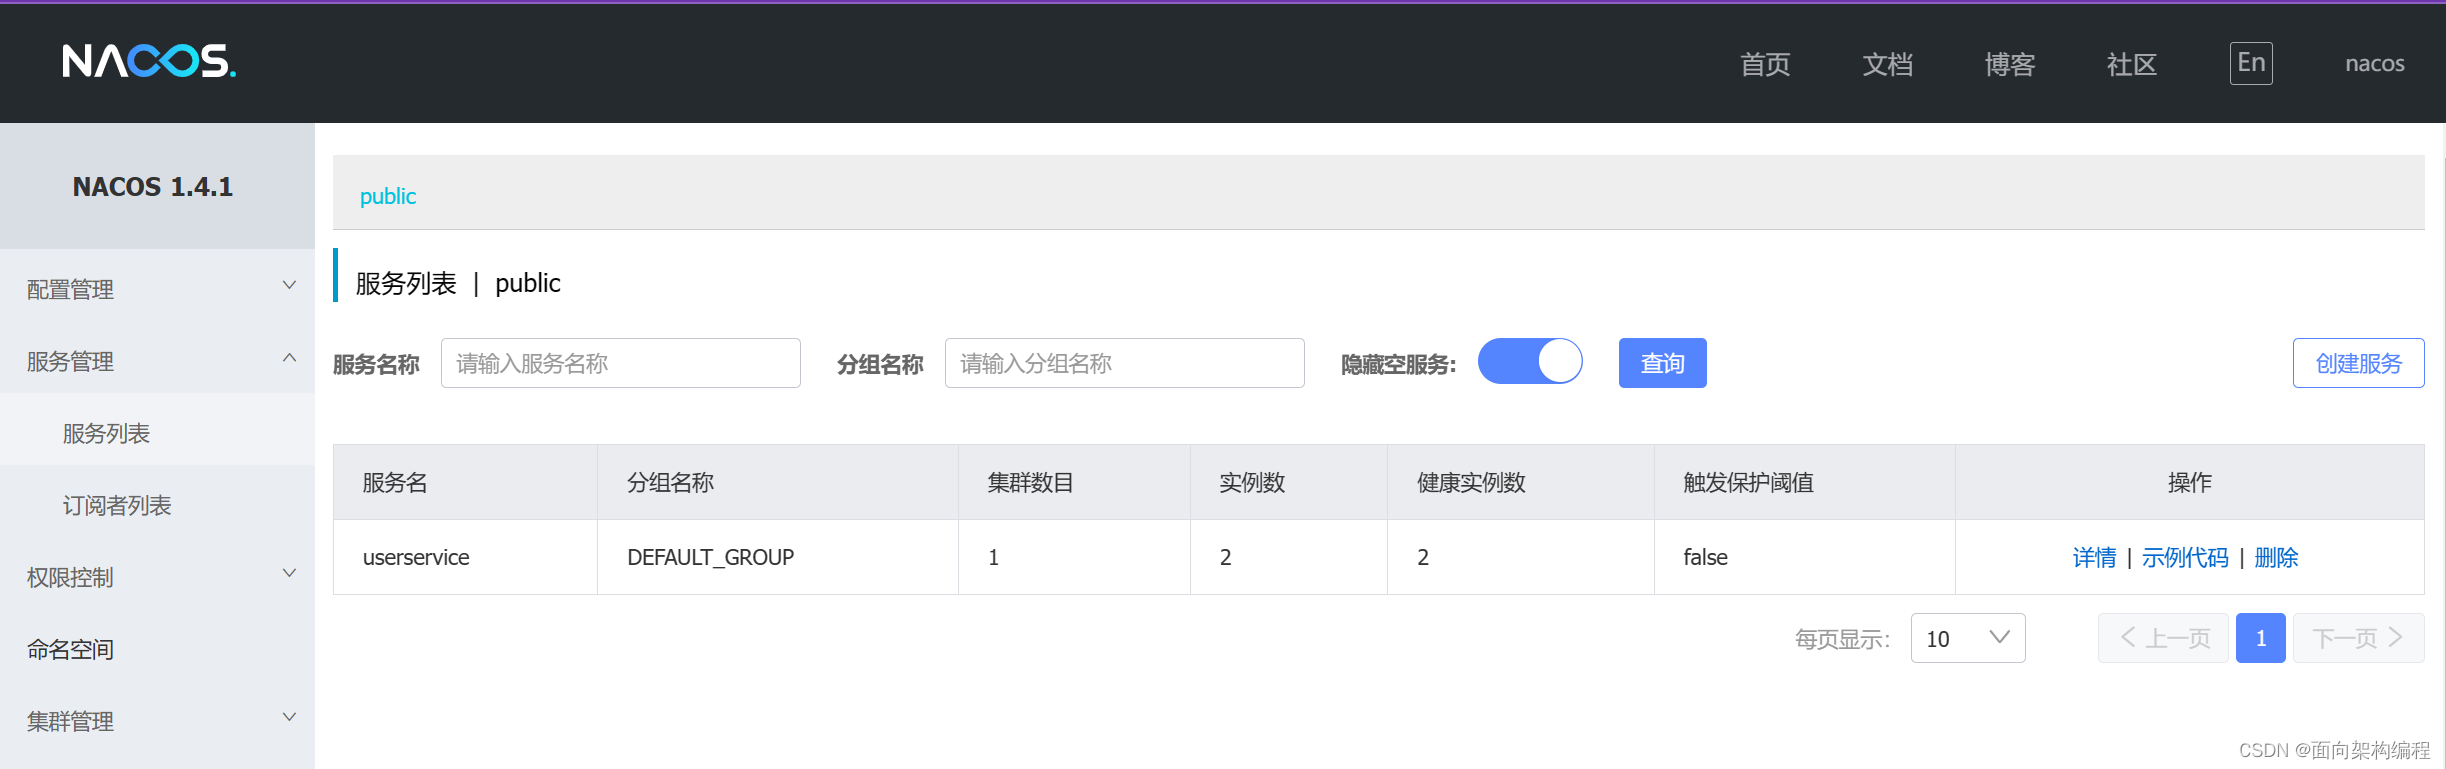Click the 触发保护阈值 column header
The height and width of the screenshot is (769, 2446).
1805,482
